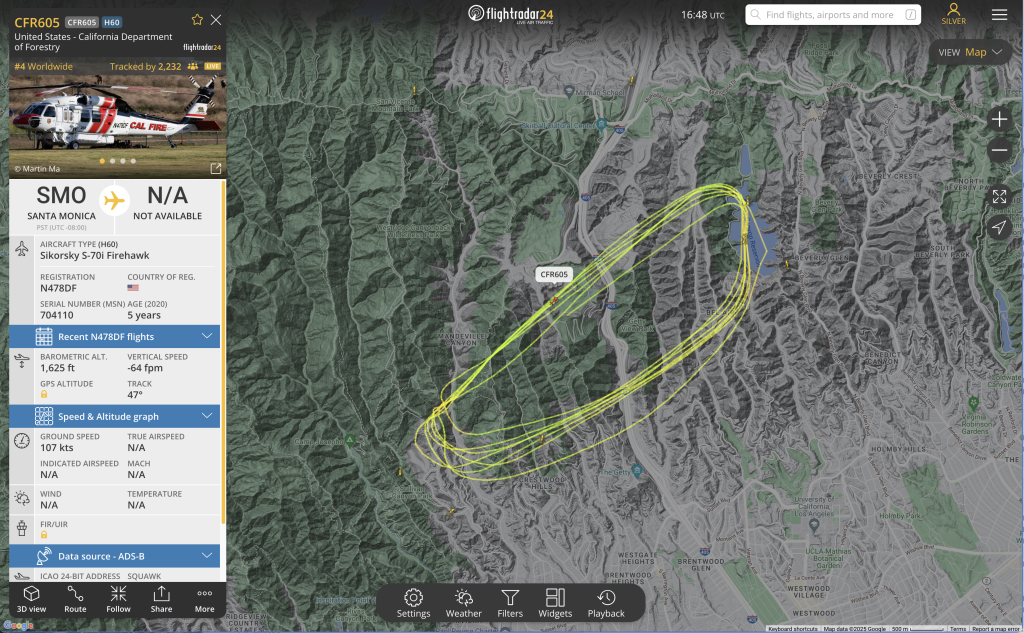Expand the Recent N478DF flights section

coord(114,336)
